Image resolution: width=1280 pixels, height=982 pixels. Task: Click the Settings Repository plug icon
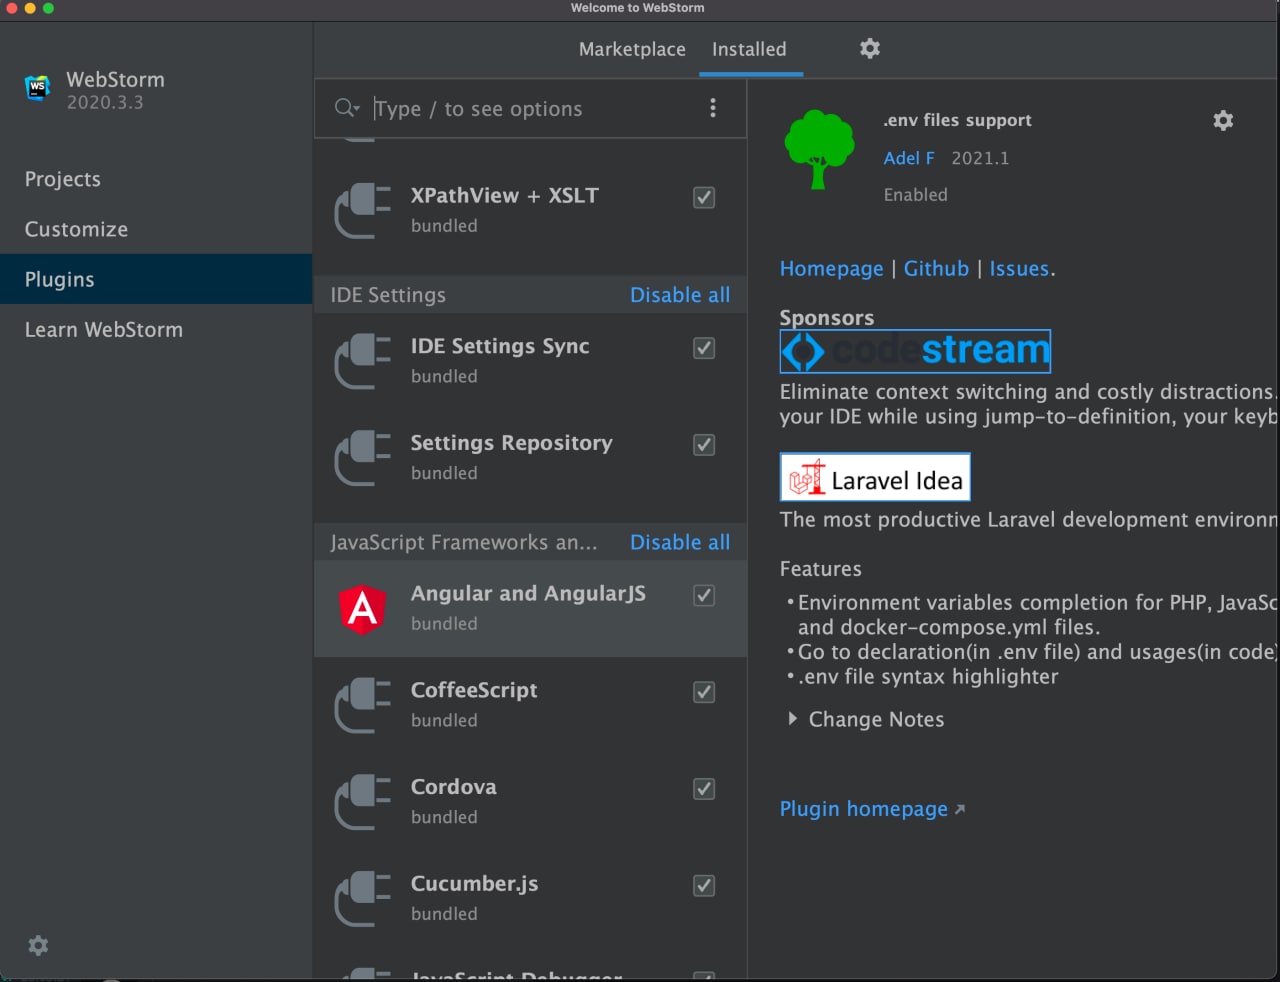point(362,458)
